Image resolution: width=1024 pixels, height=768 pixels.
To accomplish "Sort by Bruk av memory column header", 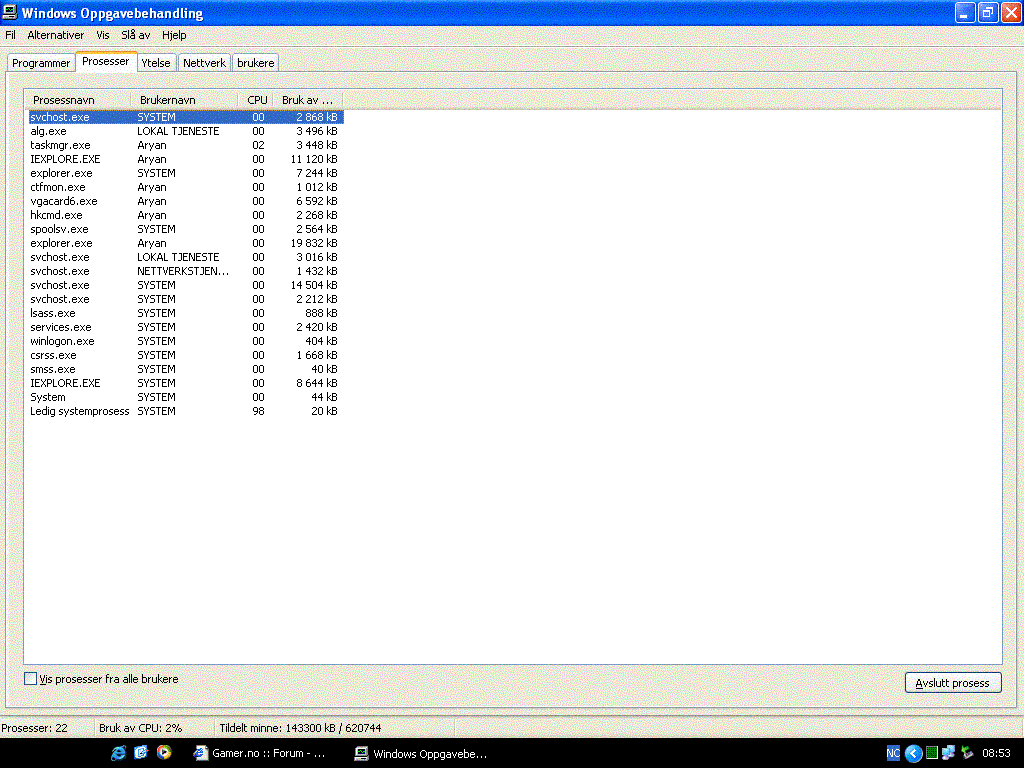I will pyautogui.click(x=308, y=100).
